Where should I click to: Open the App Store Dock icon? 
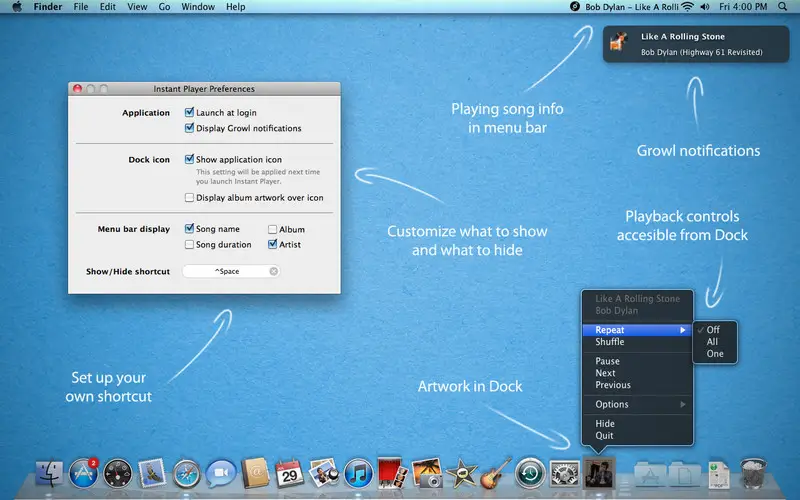pyautogui.click(x=84, y=473)
